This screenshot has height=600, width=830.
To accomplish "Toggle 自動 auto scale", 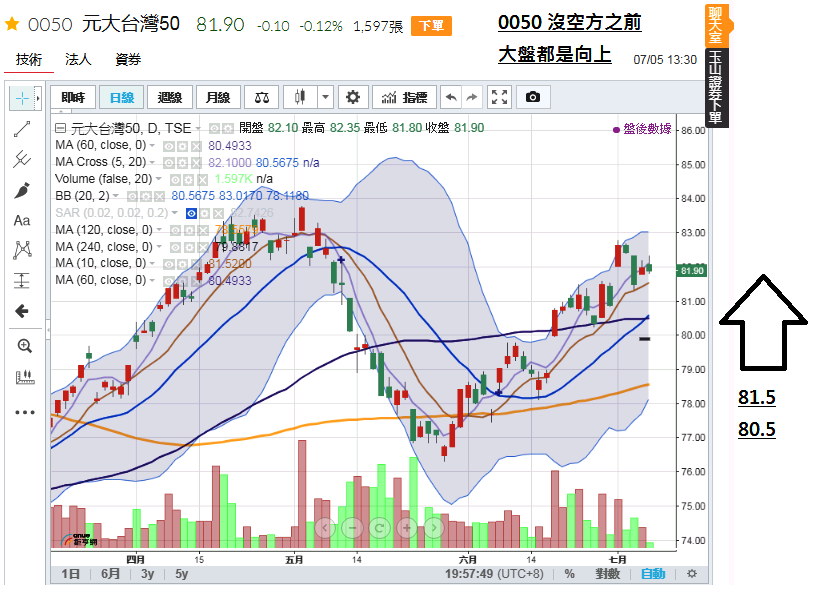I will coord(653,574).
